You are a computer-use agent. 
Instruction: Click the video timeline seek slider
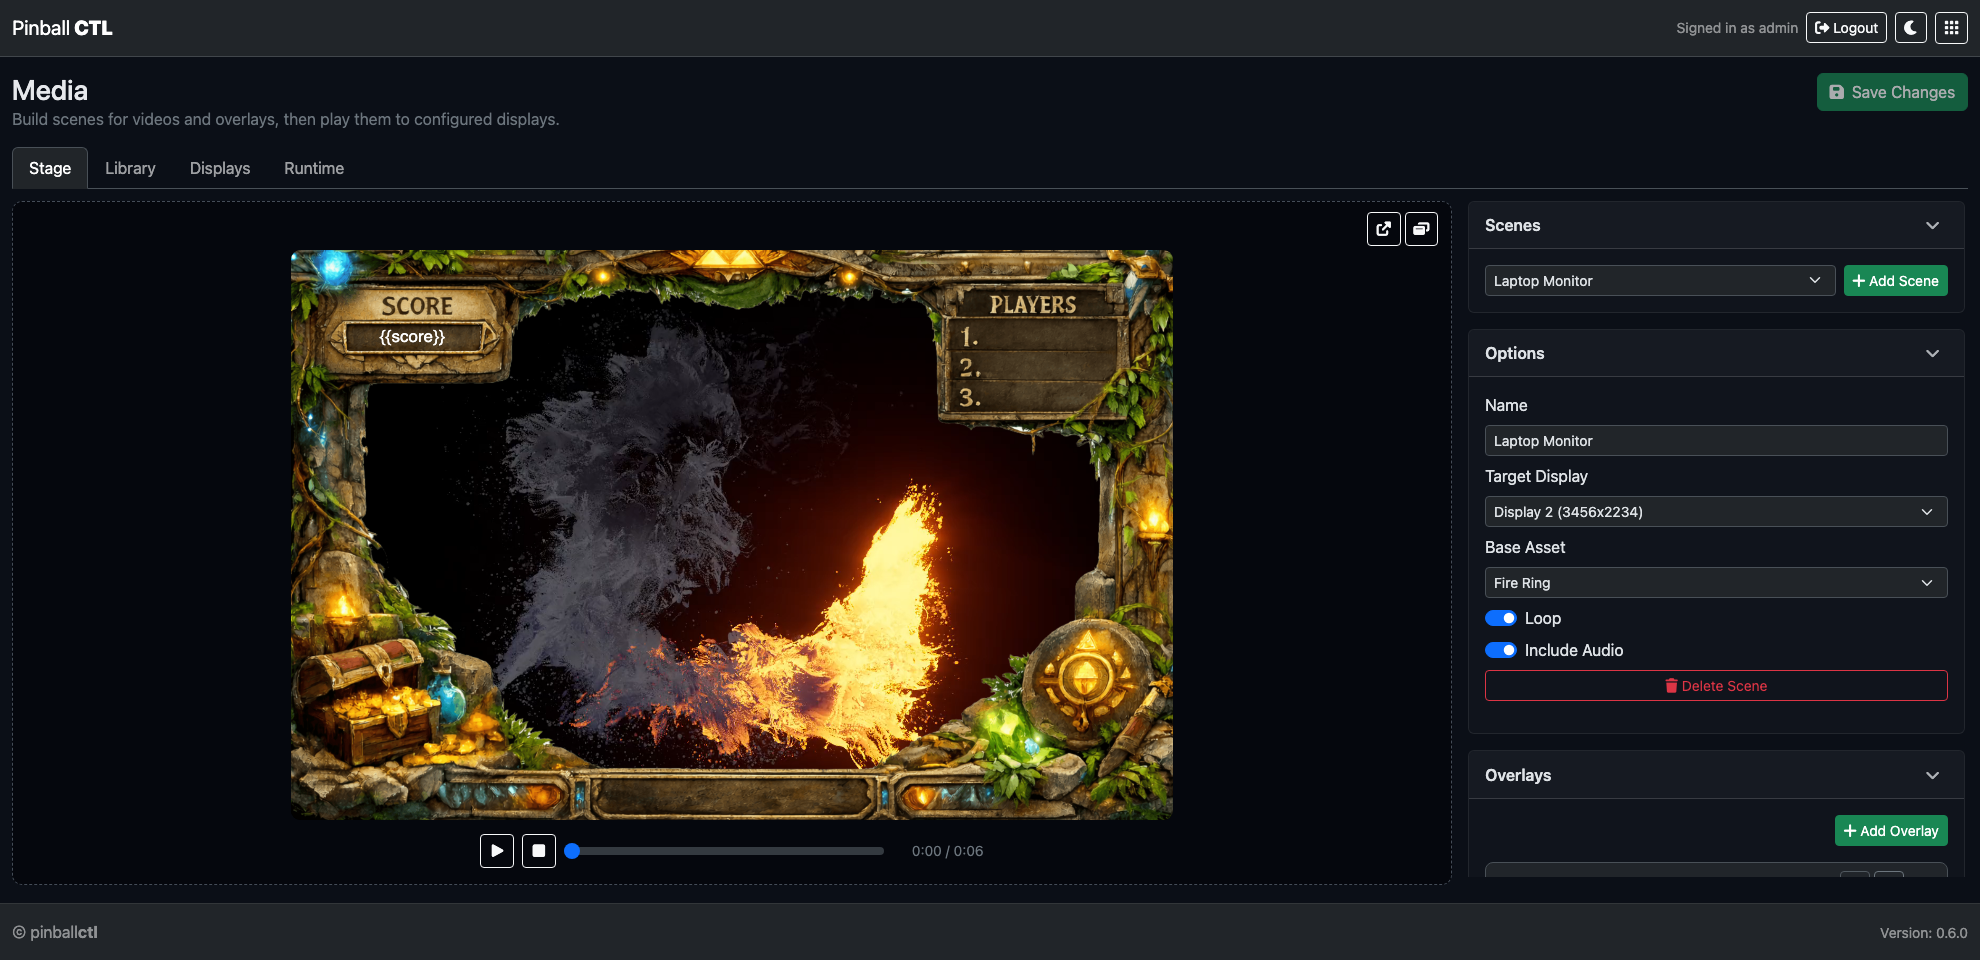pyautogui.click(x=727, y=851)
